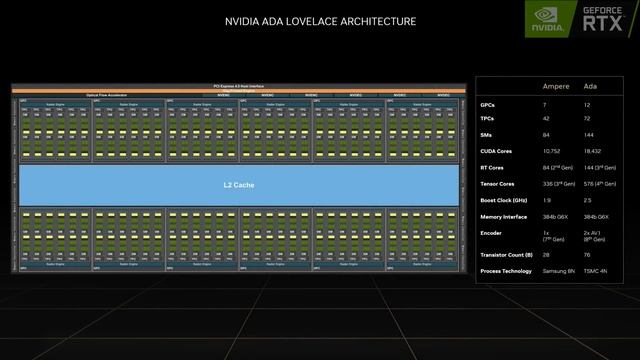The height and width of the screenshot is (360, 640).
Task: Click the Ada transistor count 76
Action: (587, 255)
